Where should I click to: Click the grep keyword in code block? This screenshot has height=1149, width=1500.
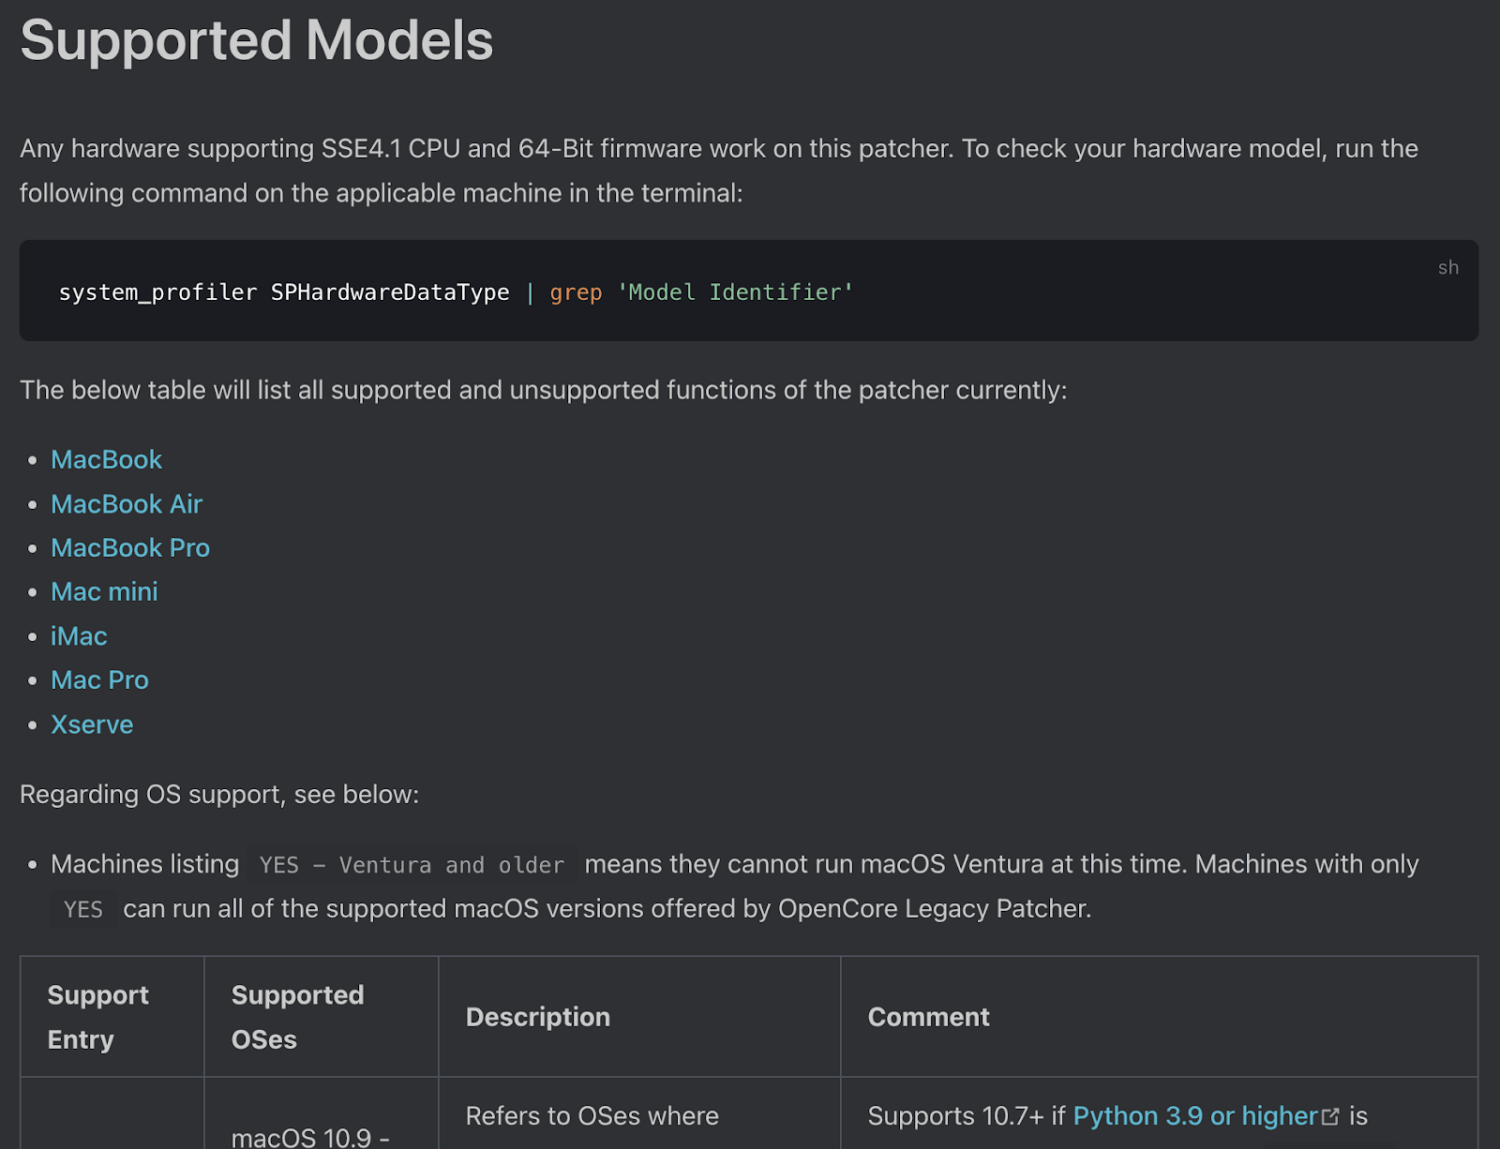[x=576, y=292]
